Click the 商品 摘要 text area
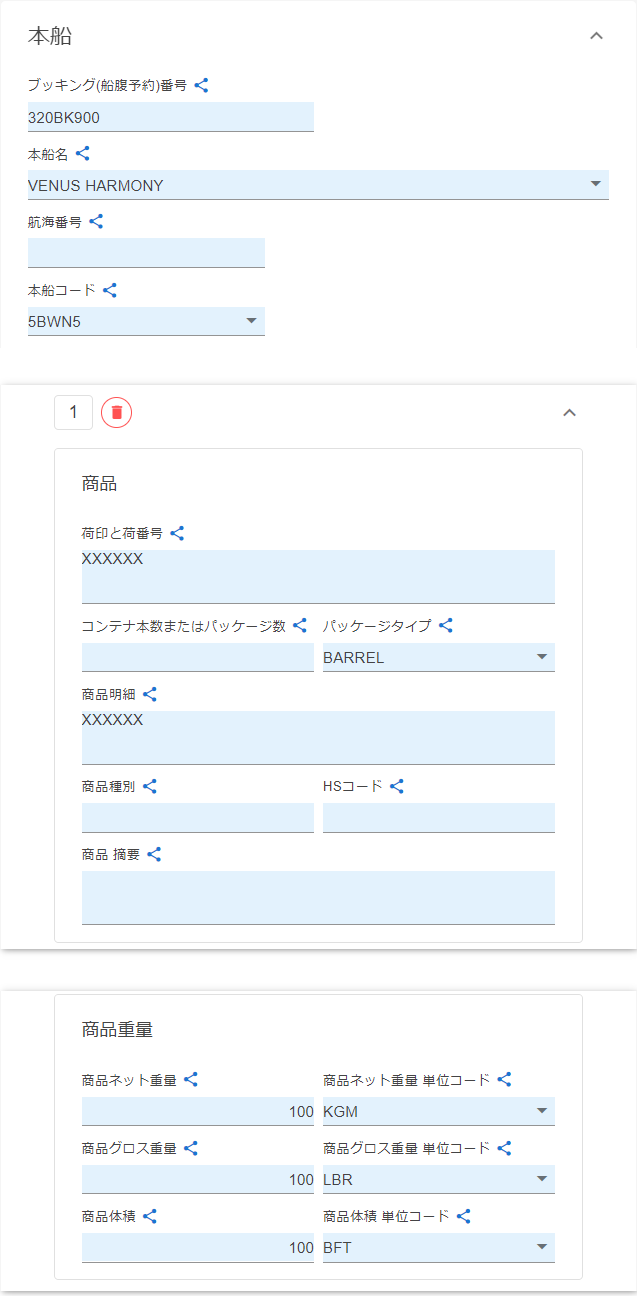637x1296 pixels. coord(318,897)
